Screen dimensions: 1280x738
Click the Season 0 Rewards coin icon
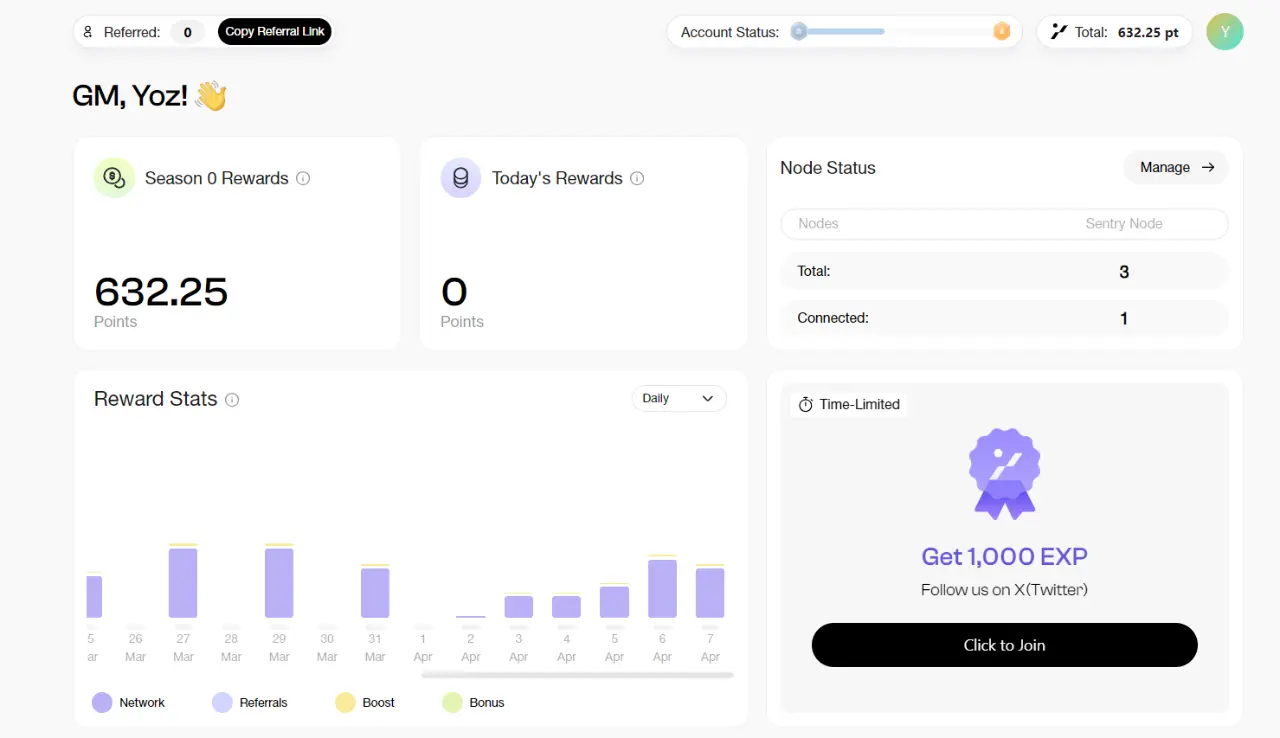(114, 178)
